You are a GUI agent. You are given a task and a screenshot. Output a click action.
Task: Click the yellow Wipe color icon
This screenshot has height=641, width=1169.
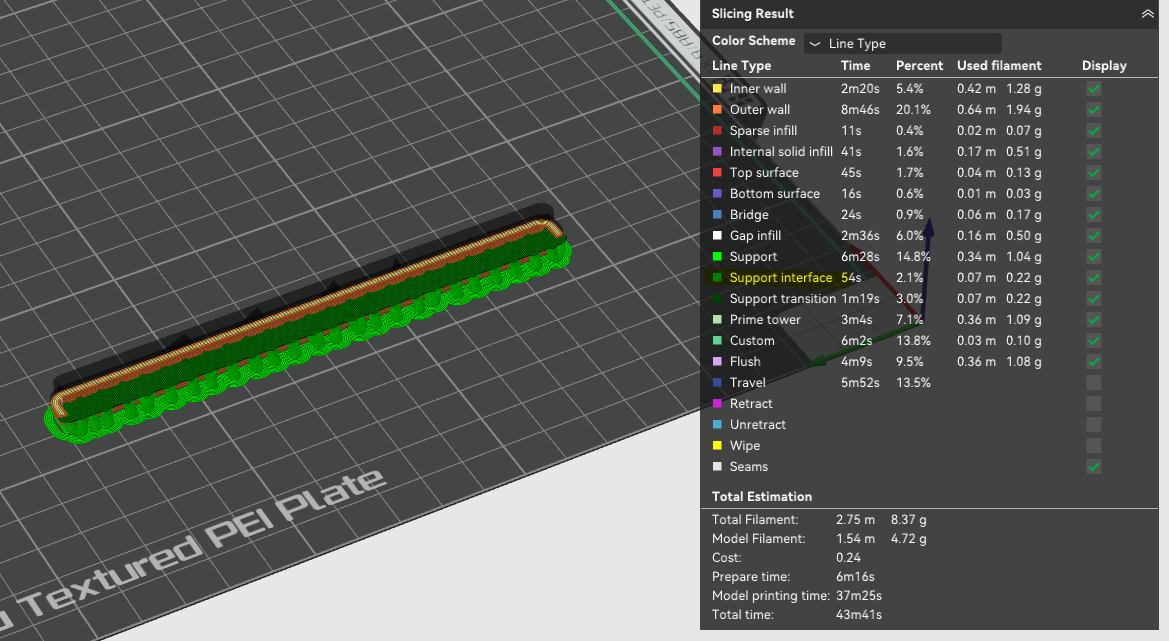tap(717, 446)
